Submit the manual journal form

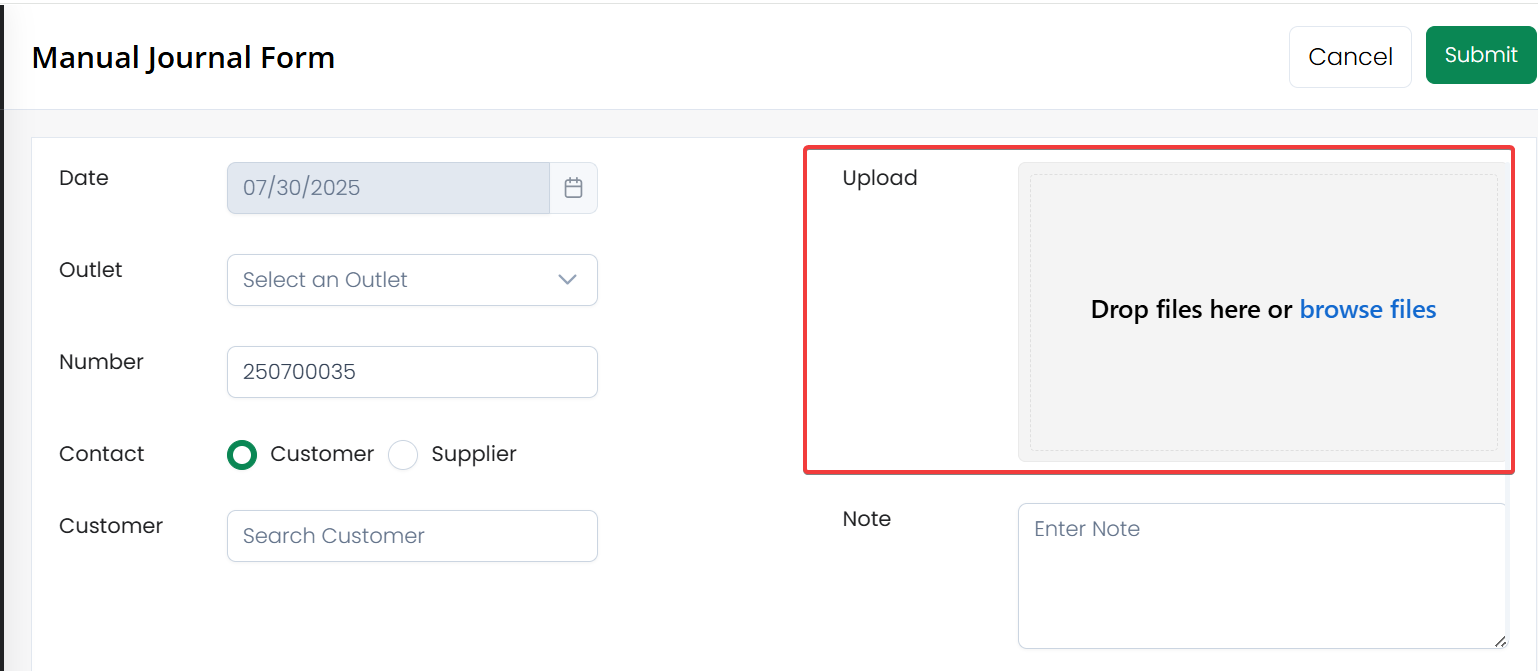click(1481, 55)
